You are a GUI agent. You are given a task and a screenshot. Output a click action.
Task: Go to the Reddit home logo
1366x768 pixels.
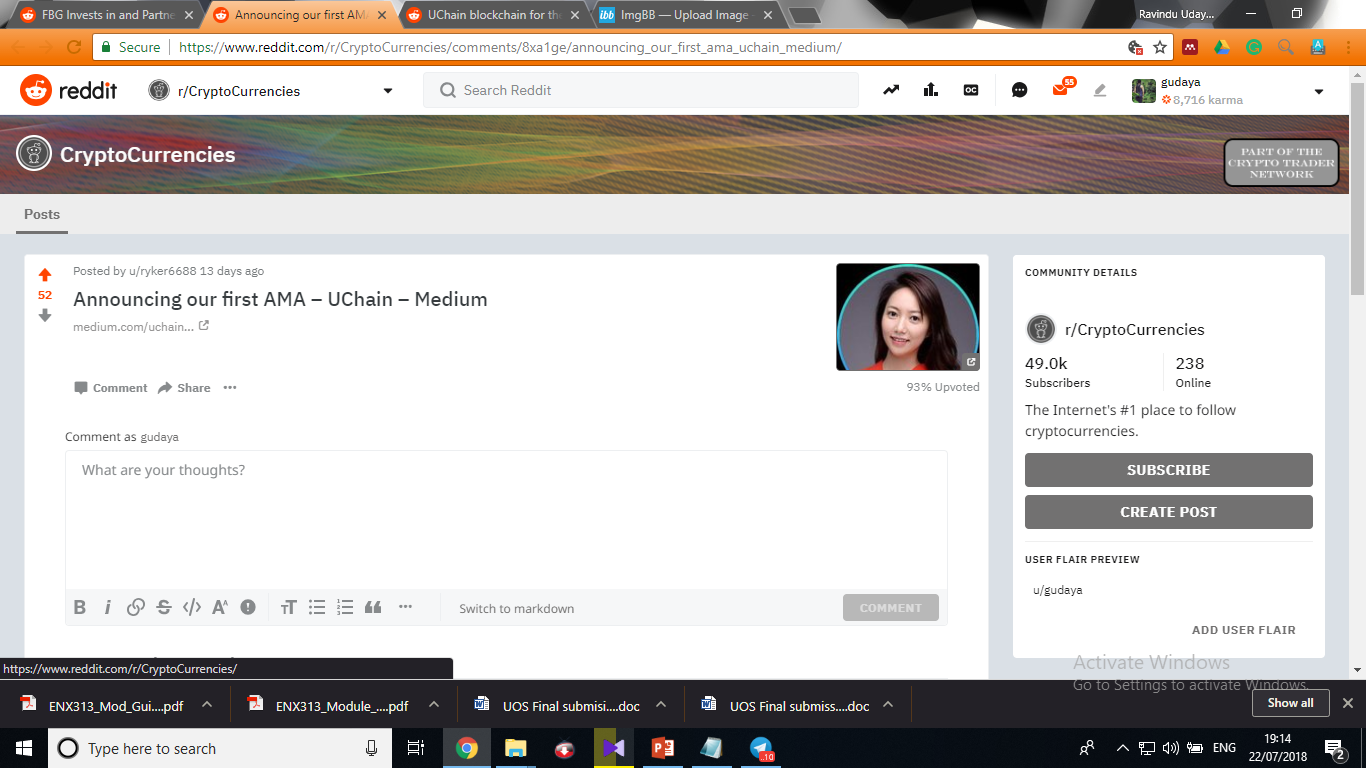point(69,90)
